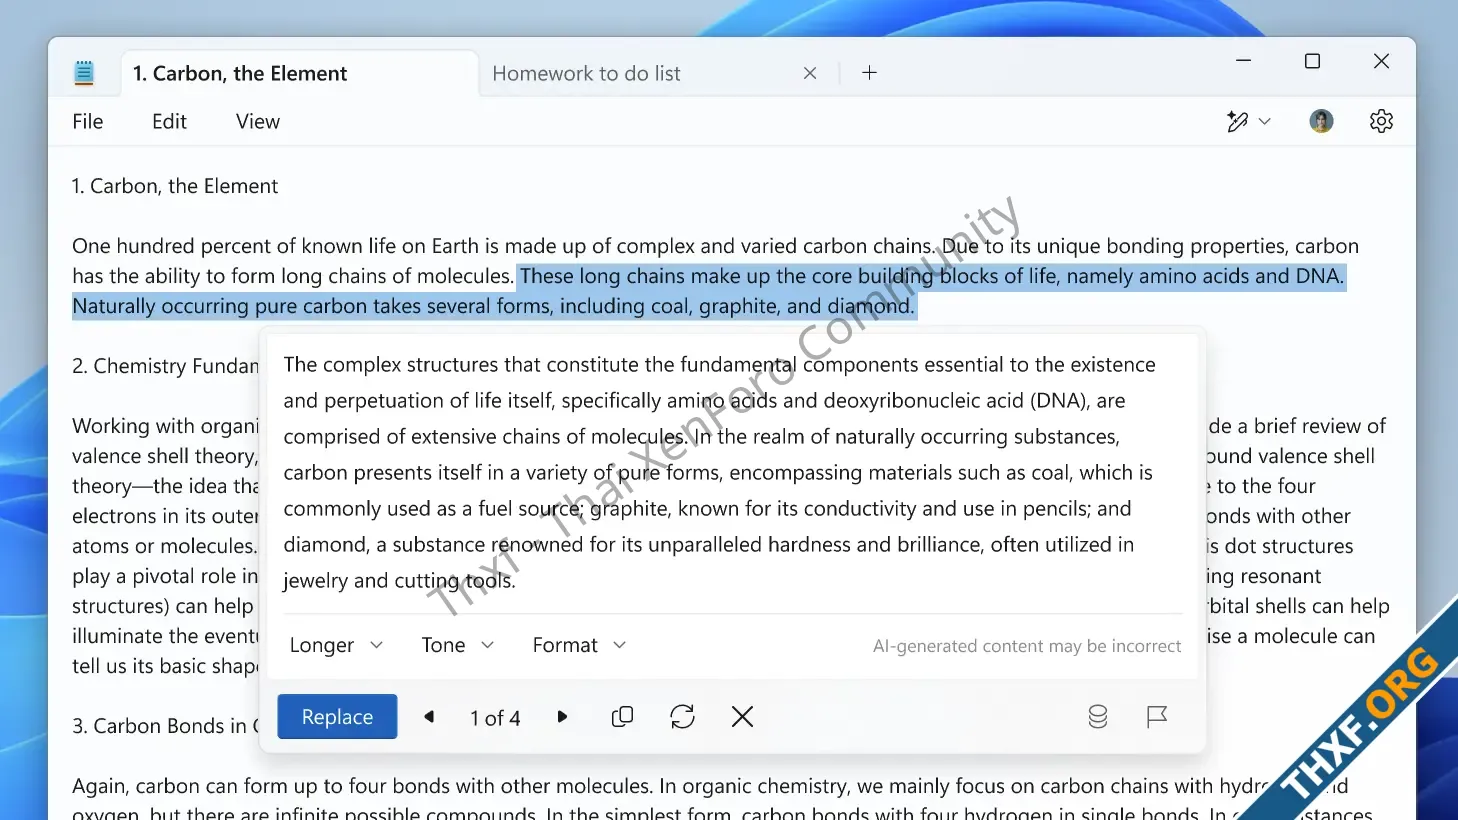Click the Notepad app icon in title bar

pyautogui.click(x=84, y=73)
